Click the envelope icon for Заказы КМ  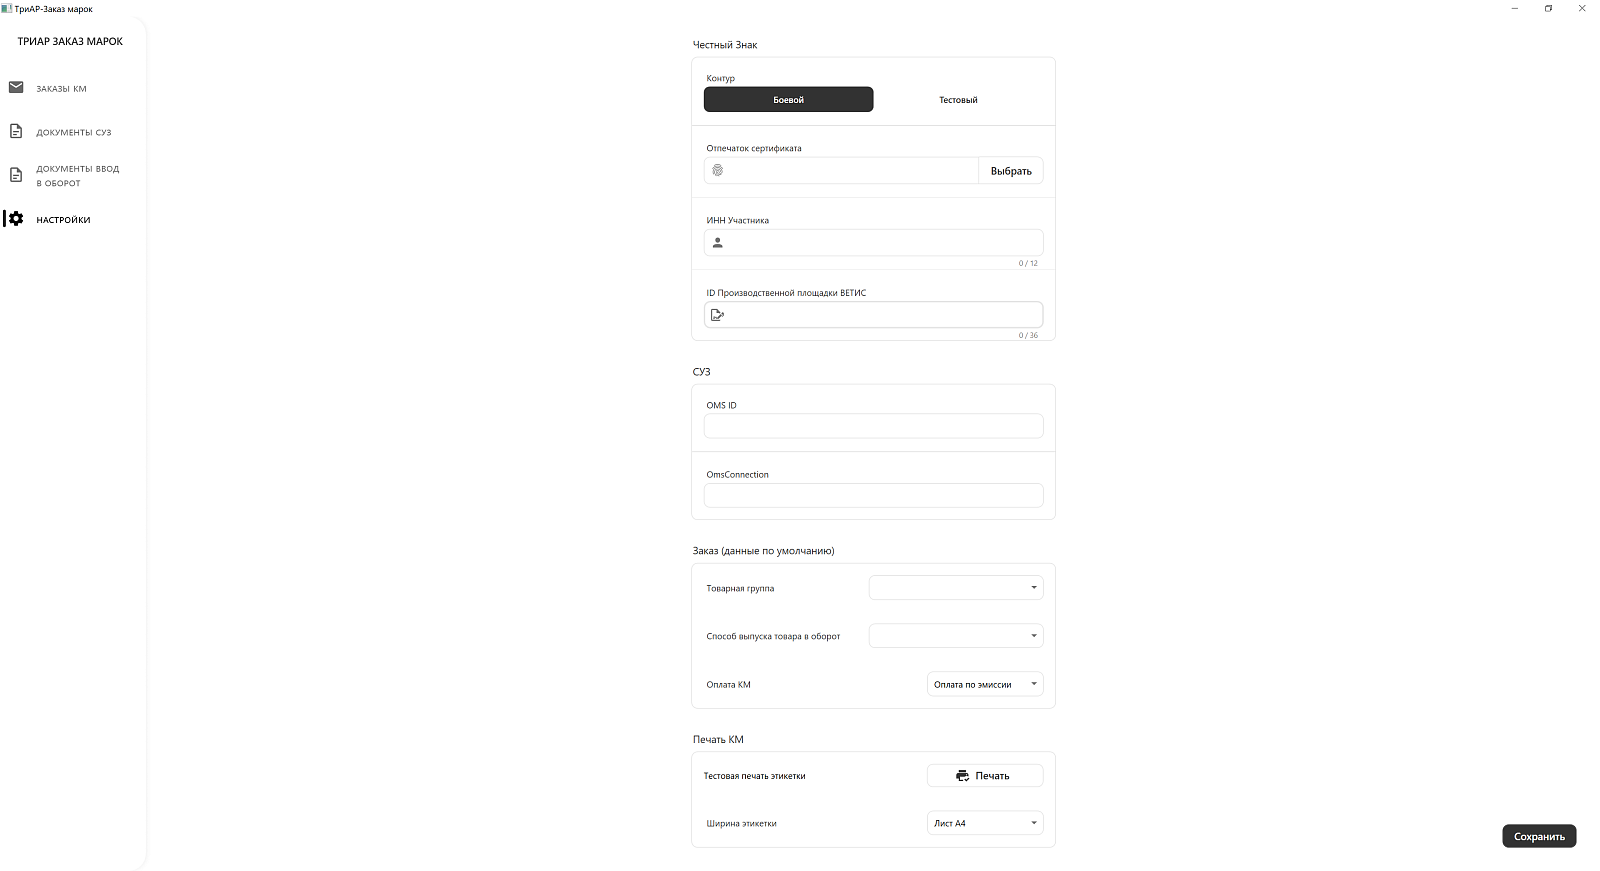(x=16, y=87)
